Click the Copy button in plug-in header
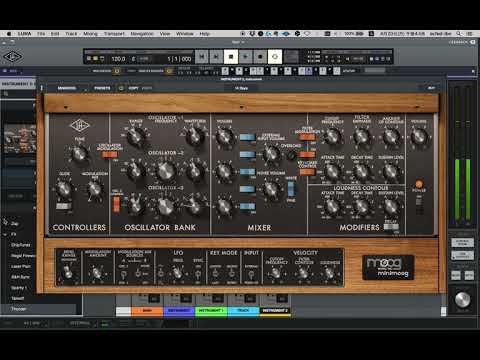 click(133, 88)
